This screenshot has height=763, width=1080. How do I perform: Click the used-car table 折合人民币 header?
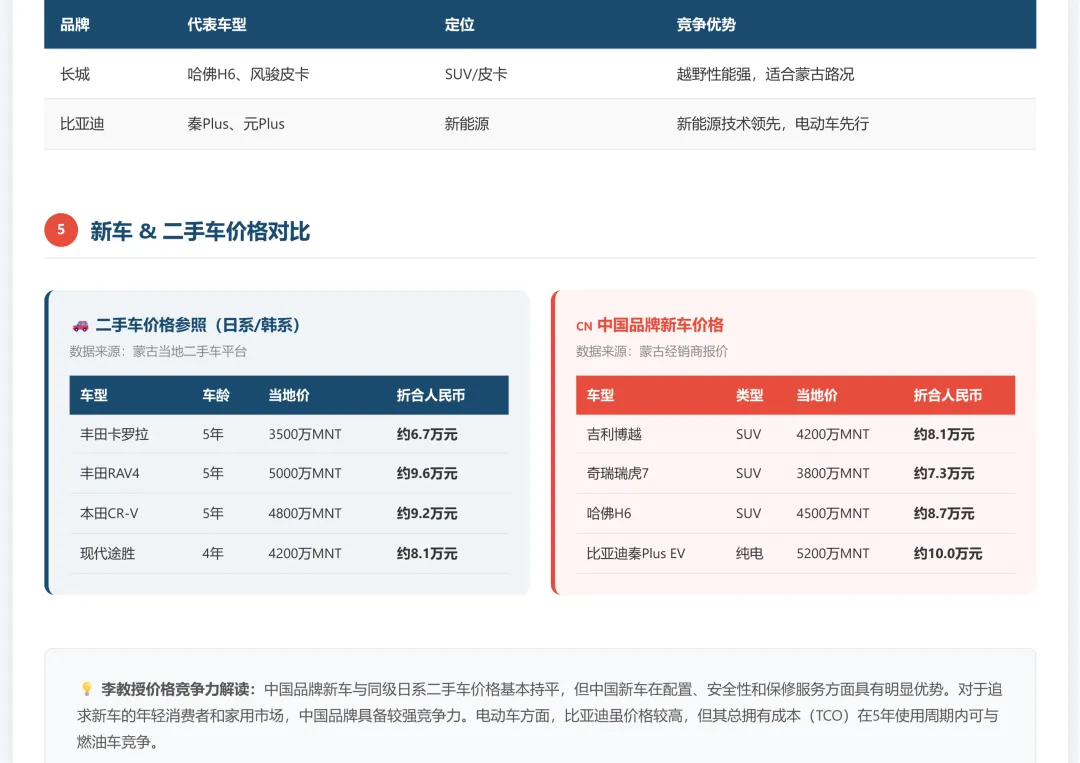(430, 395)
